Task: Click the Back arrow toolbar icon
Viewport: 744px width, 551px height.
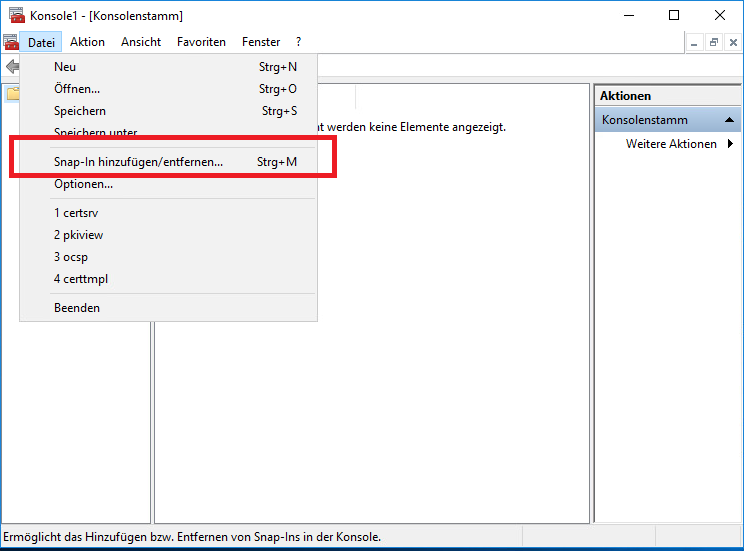Action: pos(11,66)
